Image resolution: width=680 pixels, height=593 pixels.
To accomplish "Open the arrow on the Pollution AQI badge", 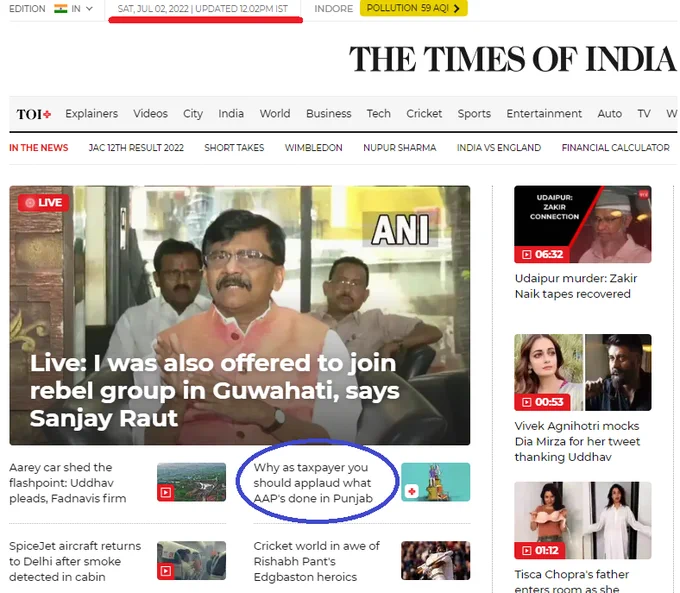I will point(456,8).
